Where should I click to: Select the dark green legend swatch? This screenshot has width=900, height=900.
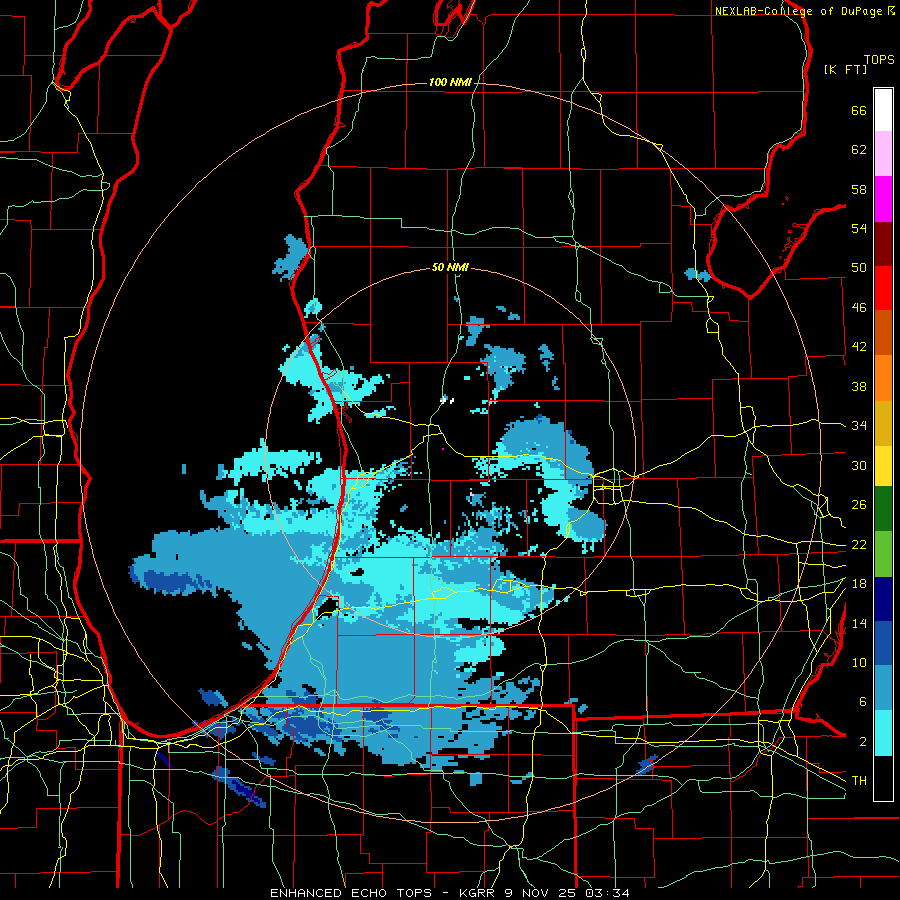pyautogui.click(x=883, y=509)
